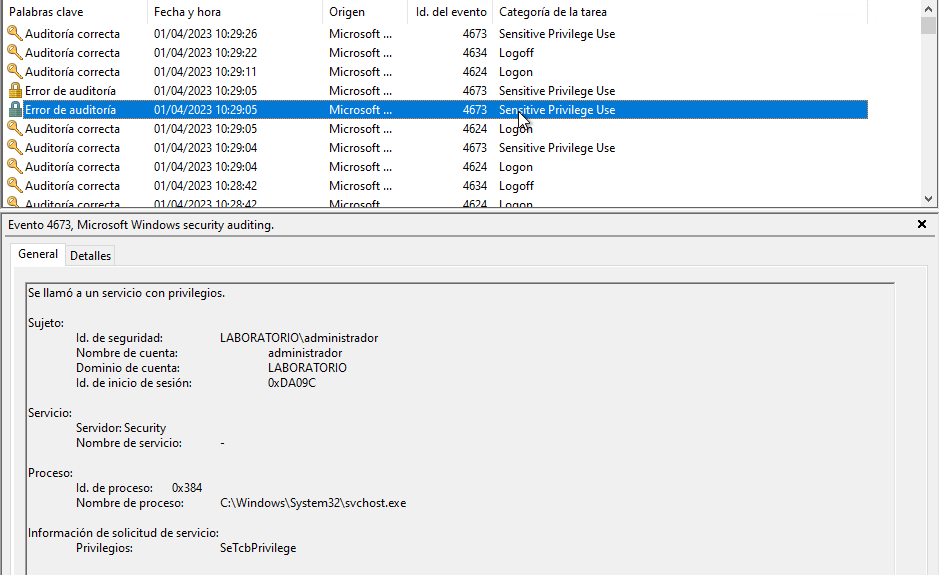Click lock icon of the unselected Error de auditoría row

[15, 91]
